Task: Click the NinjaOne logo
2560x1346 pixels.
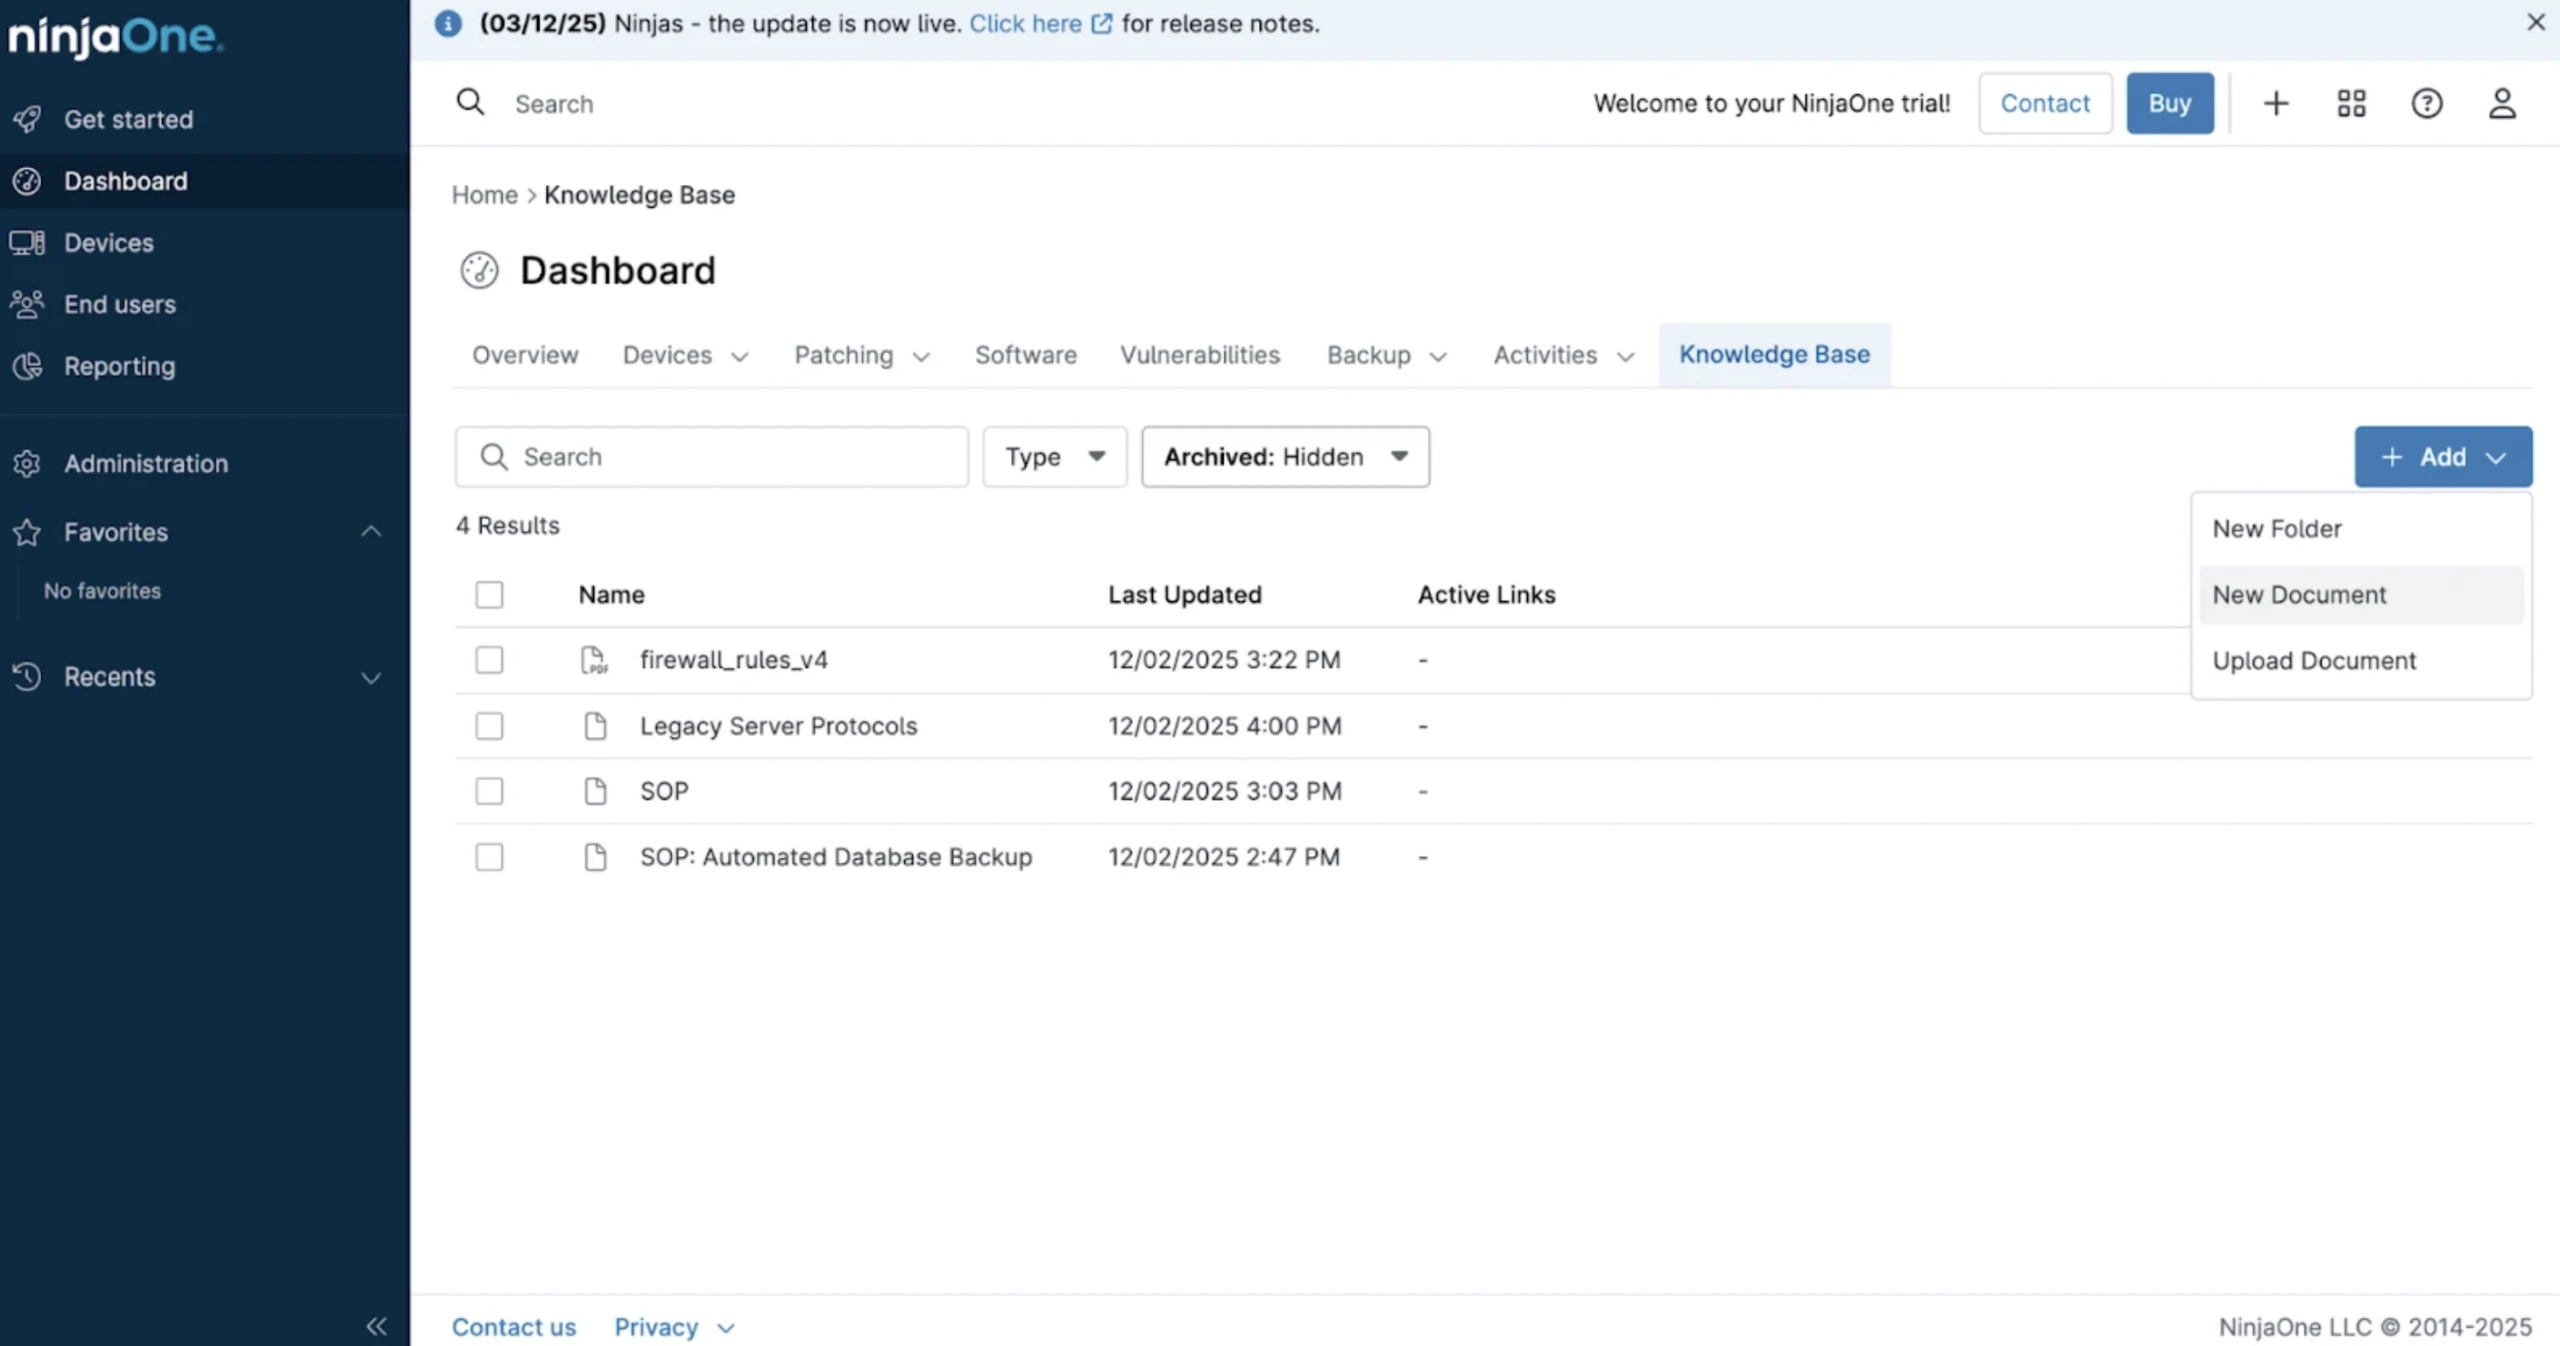Action: pos(115,38)
